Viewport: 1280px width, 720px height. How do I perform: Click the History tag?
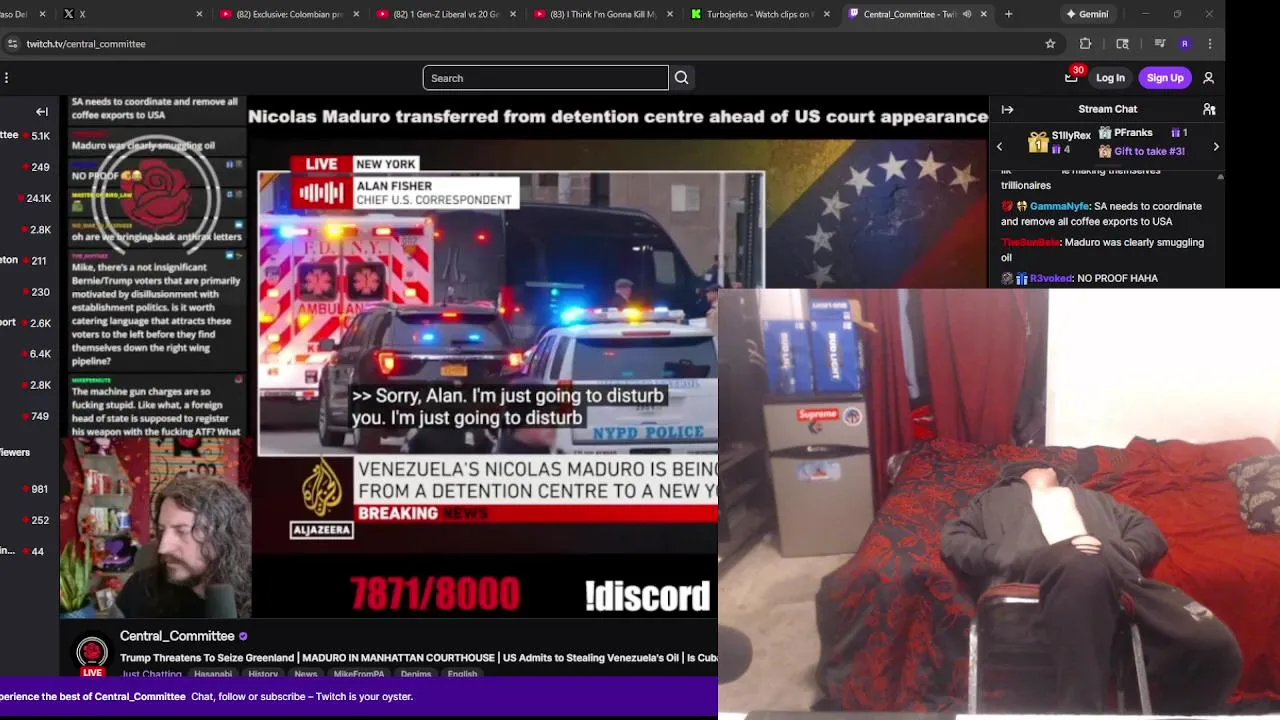pyautogui.click(x=263, y=674)
